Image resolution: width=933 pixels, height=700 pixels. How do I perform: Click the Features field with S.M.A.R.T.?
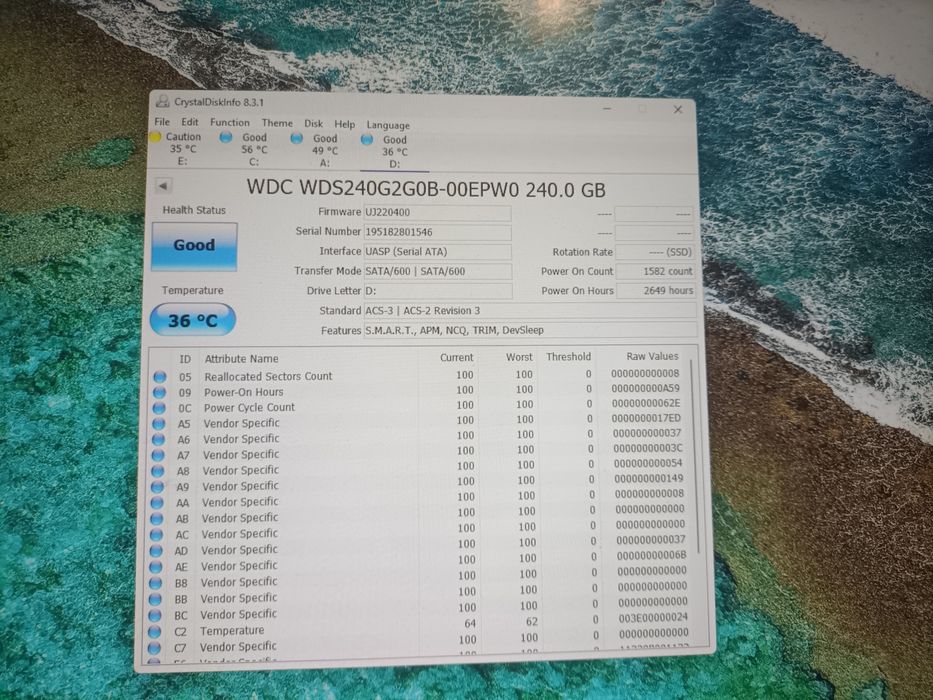pyautogui.click(x=530, y=330)
